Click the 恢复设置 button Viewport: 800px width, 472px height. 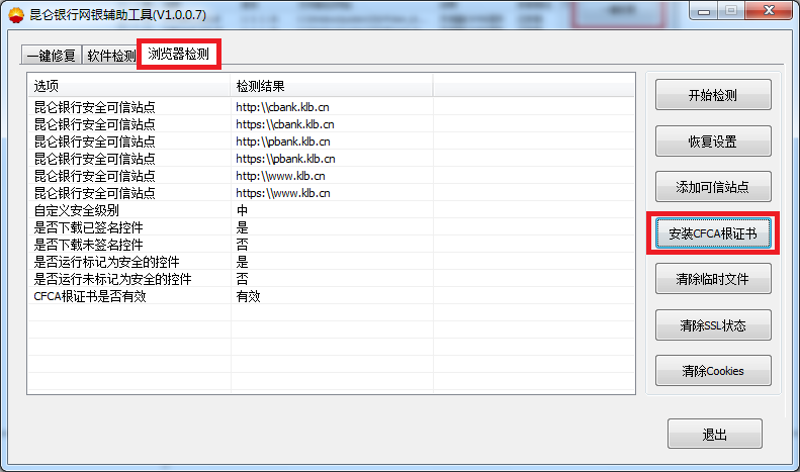click(712, 141)
